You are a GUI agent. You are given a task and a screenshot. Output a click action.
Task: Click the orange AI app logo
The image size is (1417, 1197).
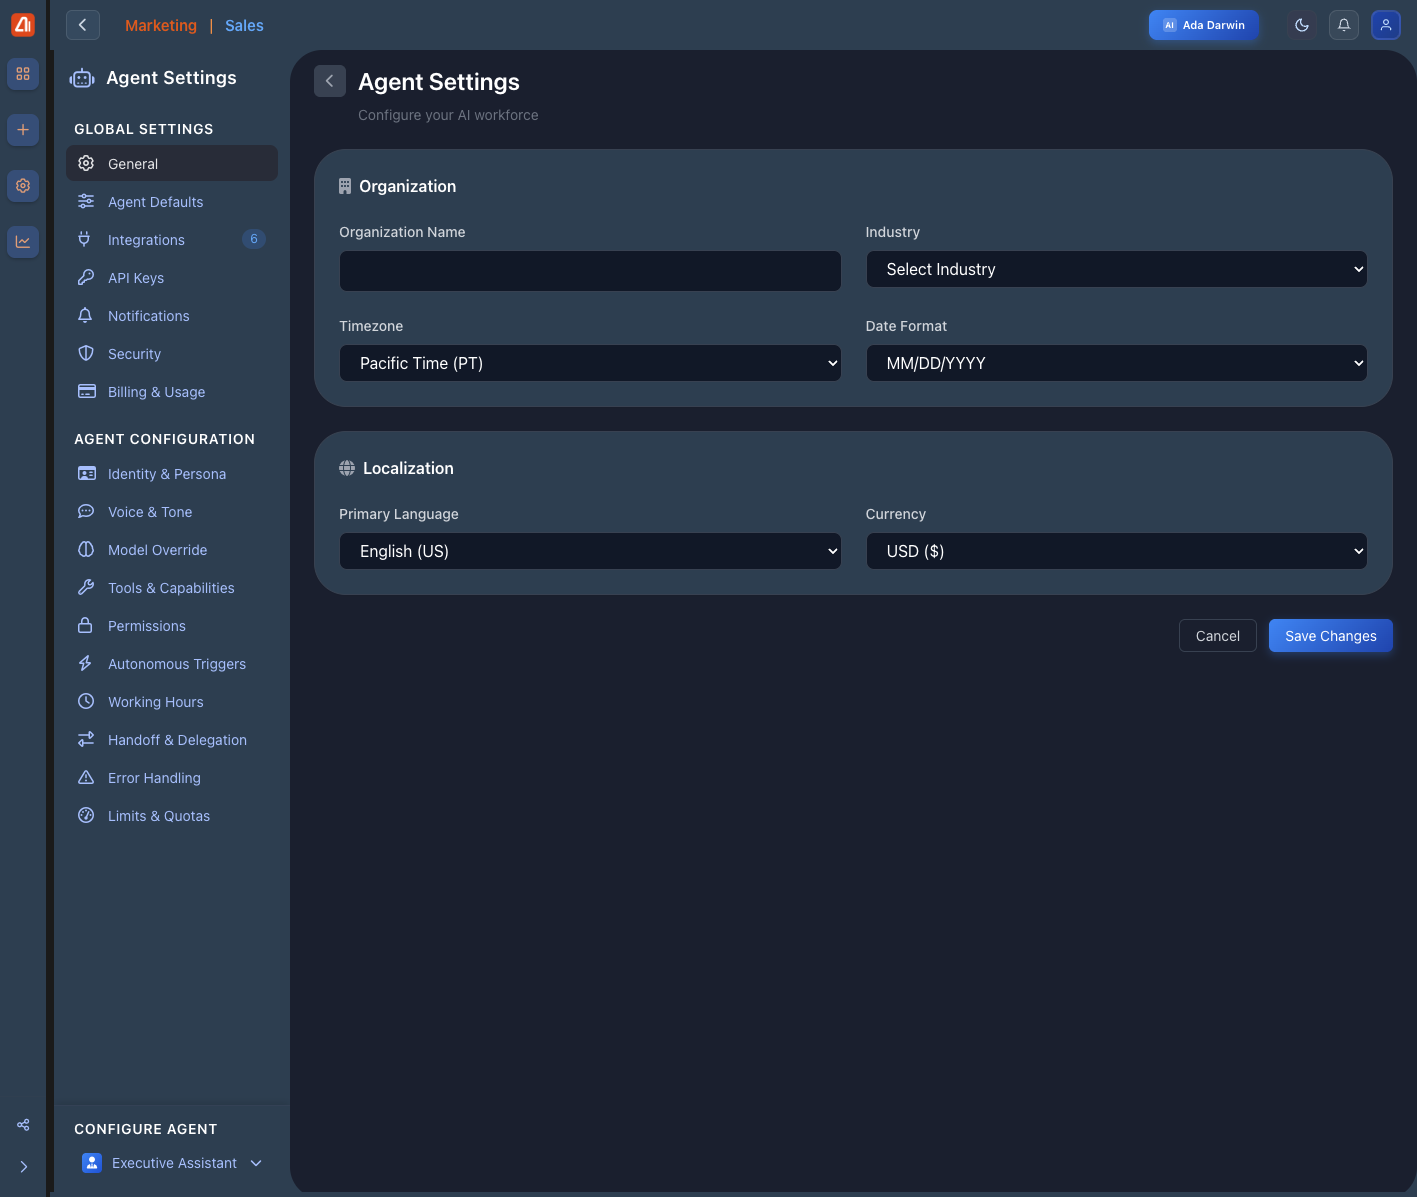click(23, 24)
